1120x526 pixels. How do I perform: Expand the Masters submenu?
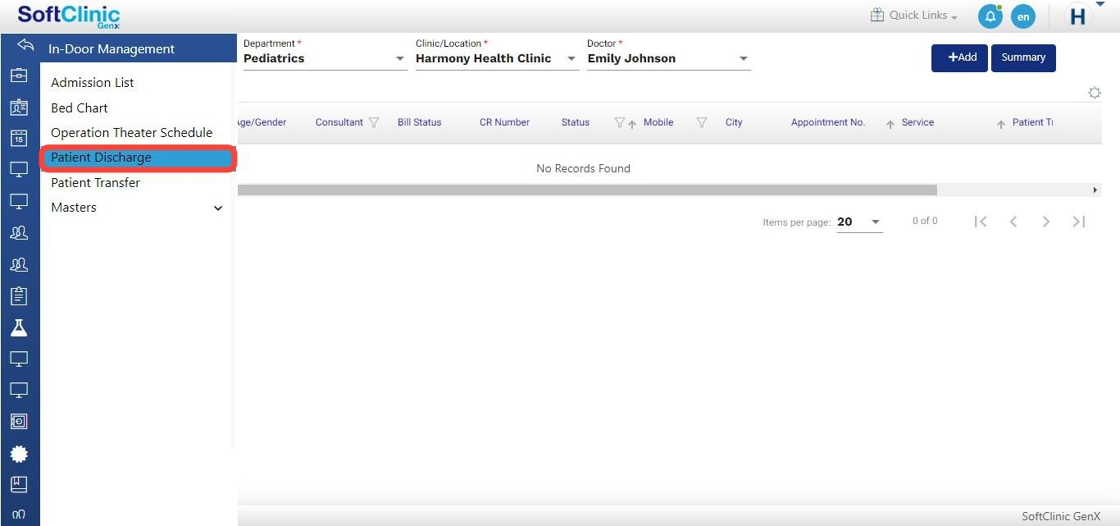pos(218,208)
